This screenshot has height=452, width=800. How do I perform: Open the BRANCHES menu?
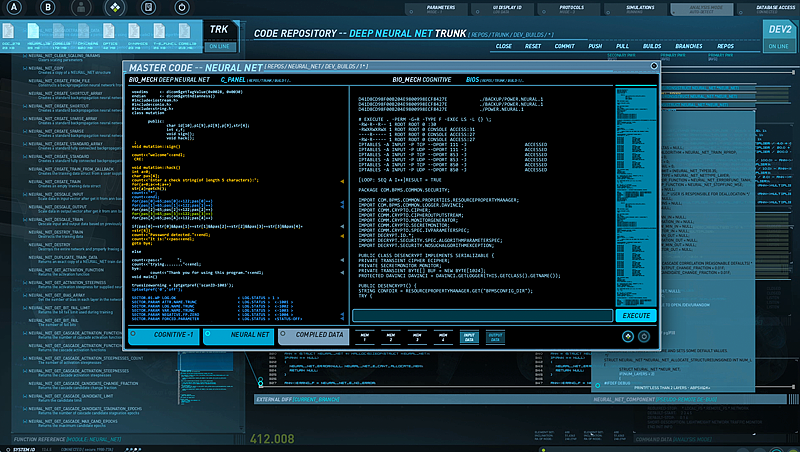tap(687, 46)
